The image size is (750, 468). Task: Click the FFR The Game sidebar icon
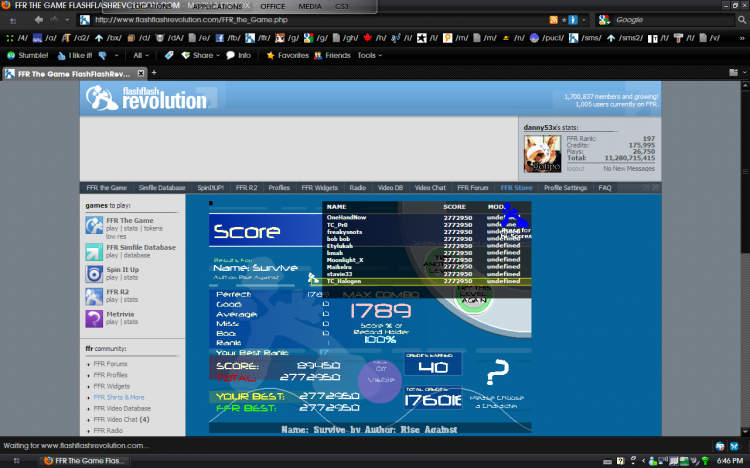(x=94, y=225)
